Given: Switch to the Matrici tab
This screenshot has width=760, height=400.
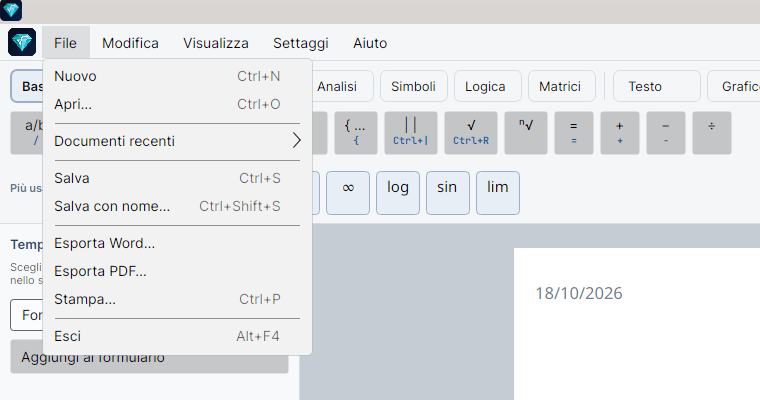Looking at the screenshot, I should [560, 86].
